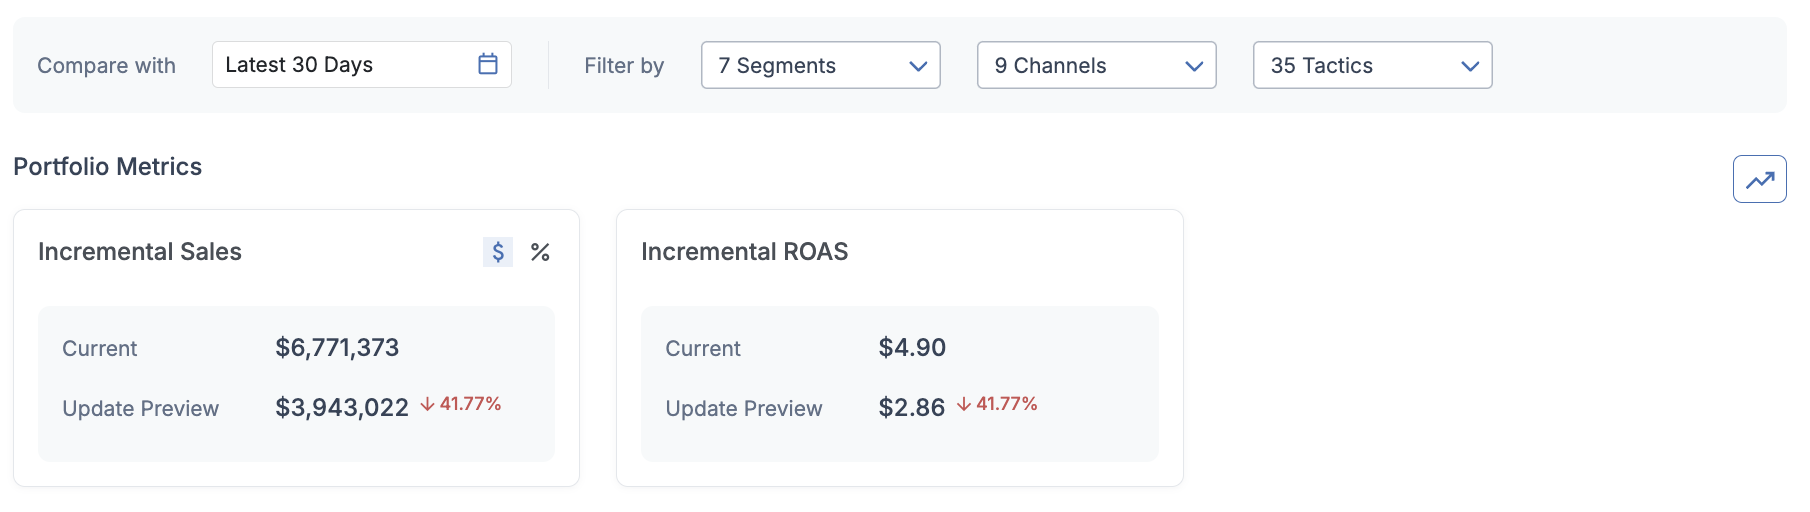Click the 7 Segments chevron arrow
The image size is (1810, 512).
(x=918, y=66)
